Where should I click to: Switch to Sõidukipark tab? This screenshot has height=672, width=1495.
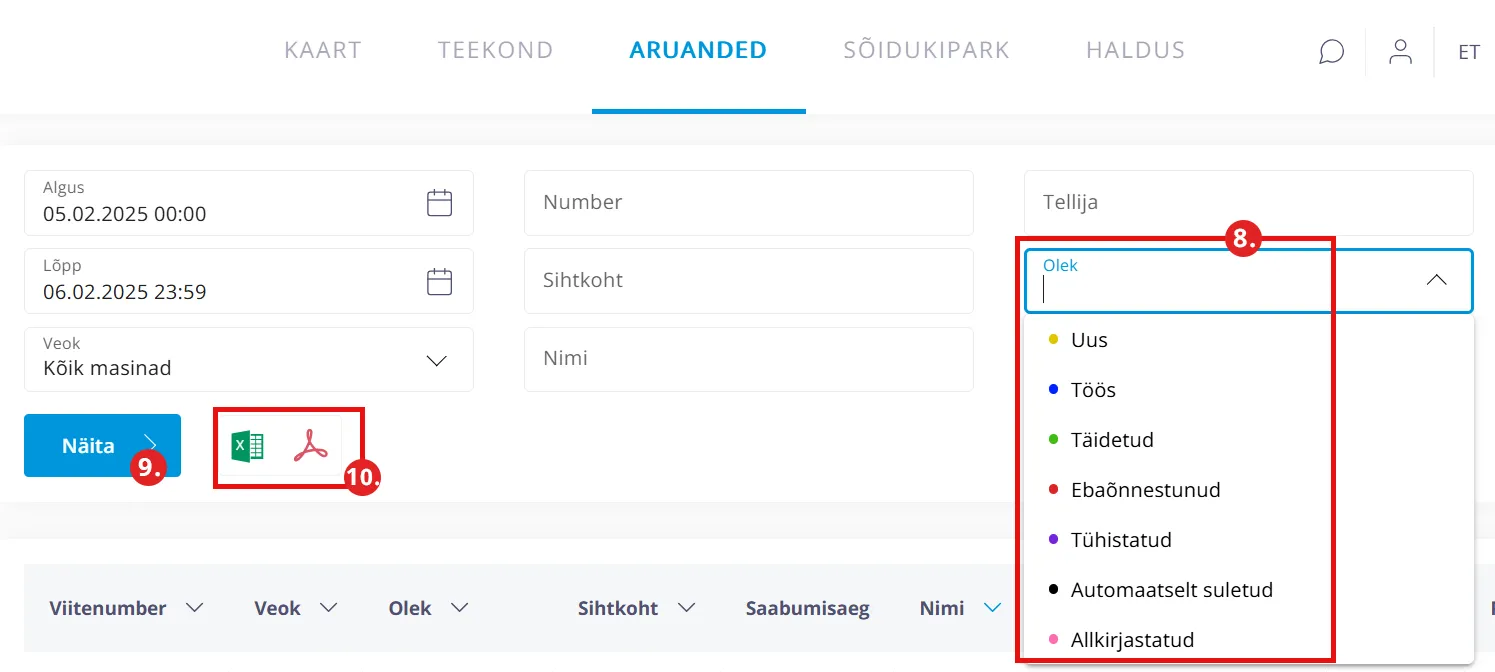[x=926, y=50]
